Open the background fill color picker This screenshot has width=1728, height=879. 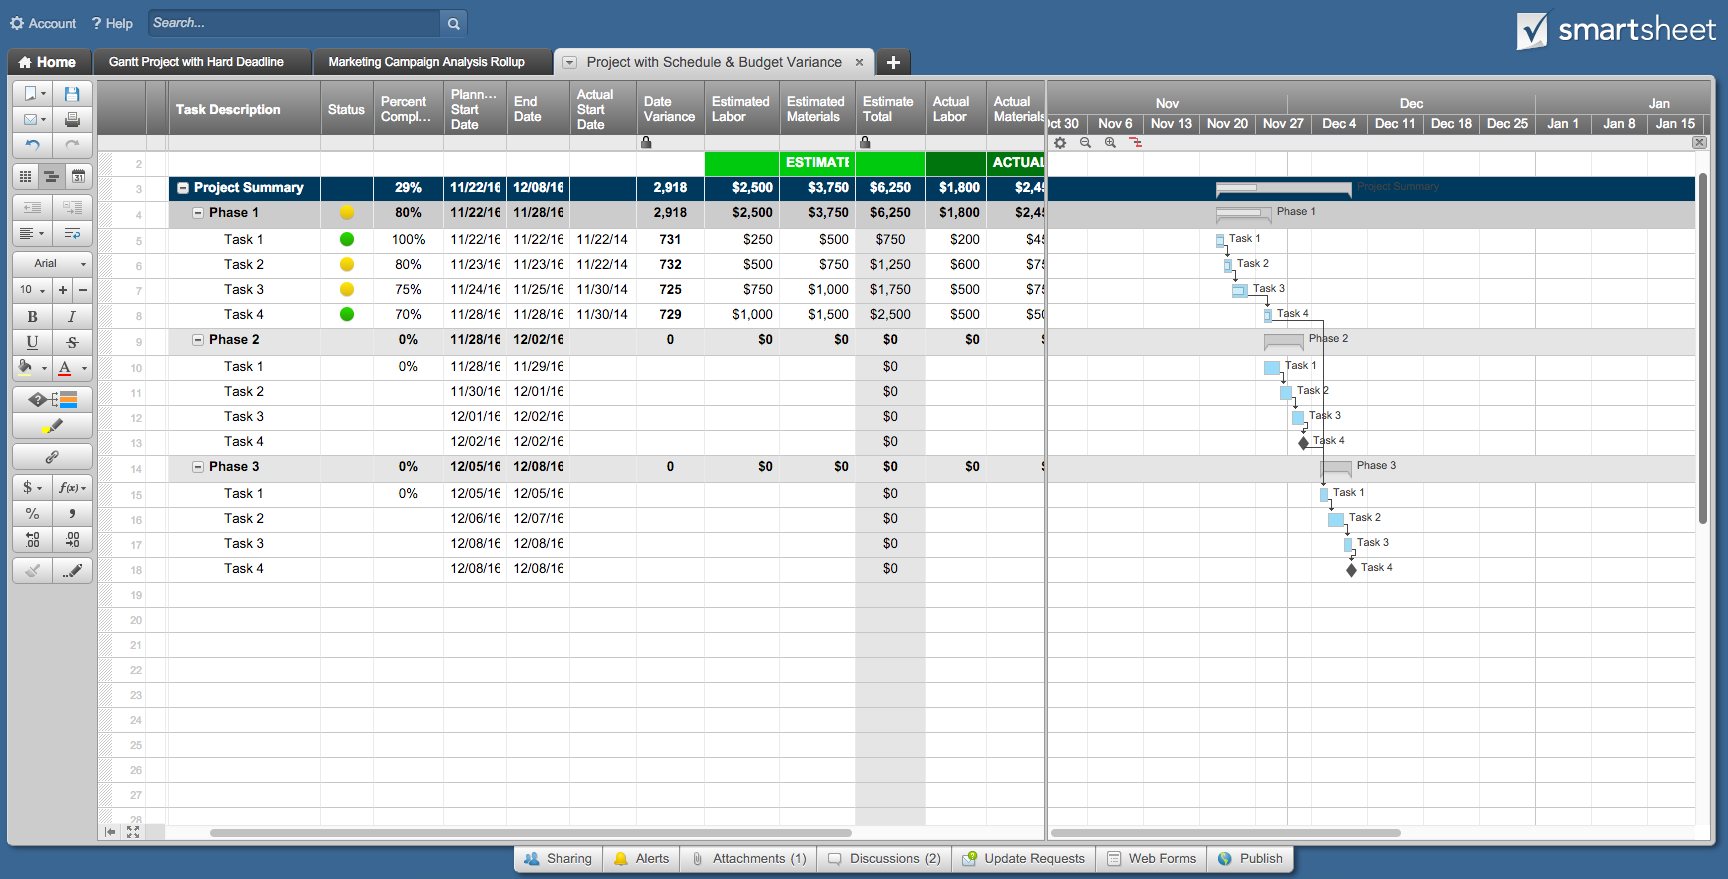coord(30,368)
